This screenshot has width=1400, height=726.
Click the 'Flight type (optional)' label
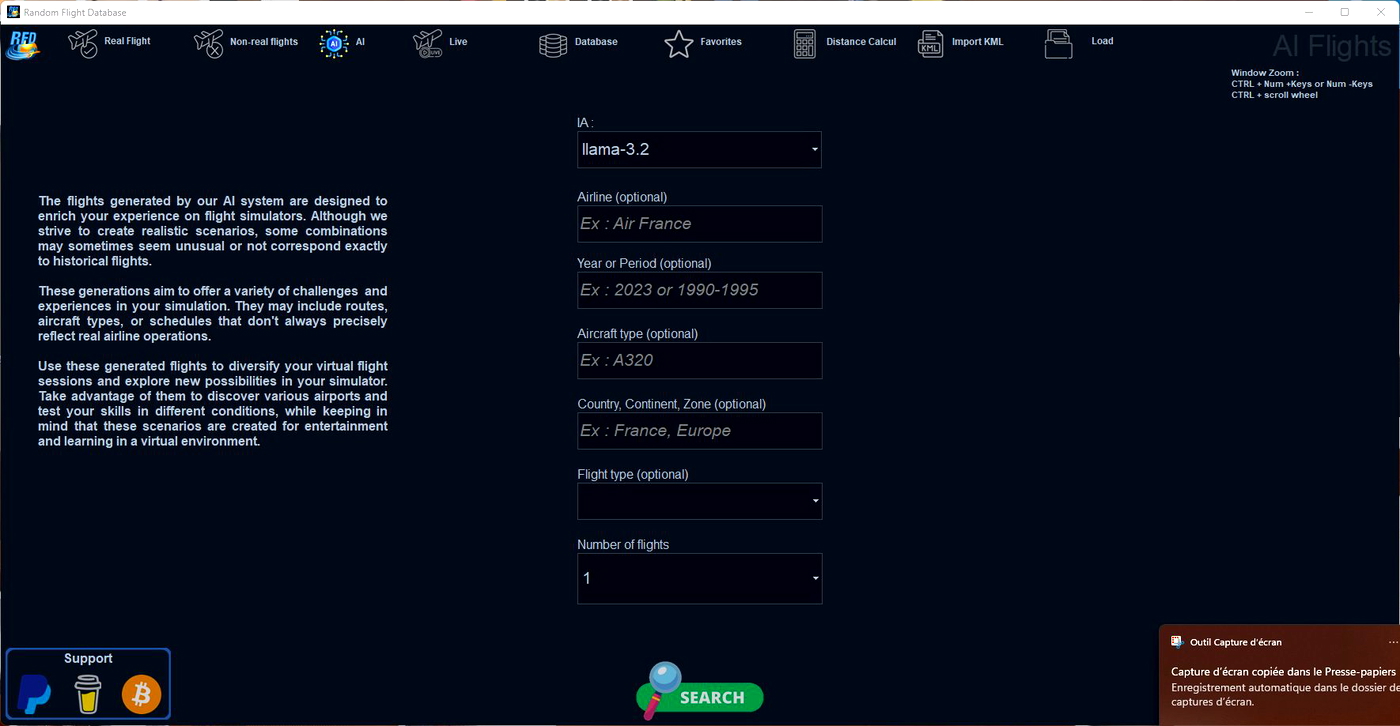pos(633,474)
